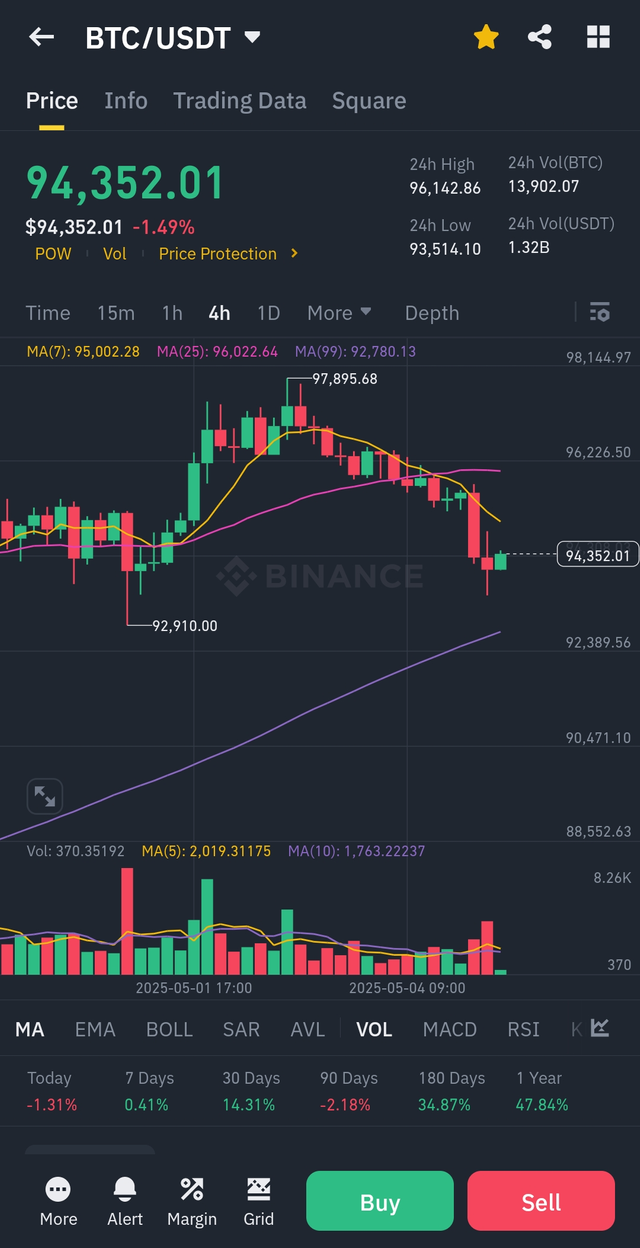The width and height of the screenshot is (640, 1248).
Task: Tap the tallest red volume bar
Action: tap(127, 921)
